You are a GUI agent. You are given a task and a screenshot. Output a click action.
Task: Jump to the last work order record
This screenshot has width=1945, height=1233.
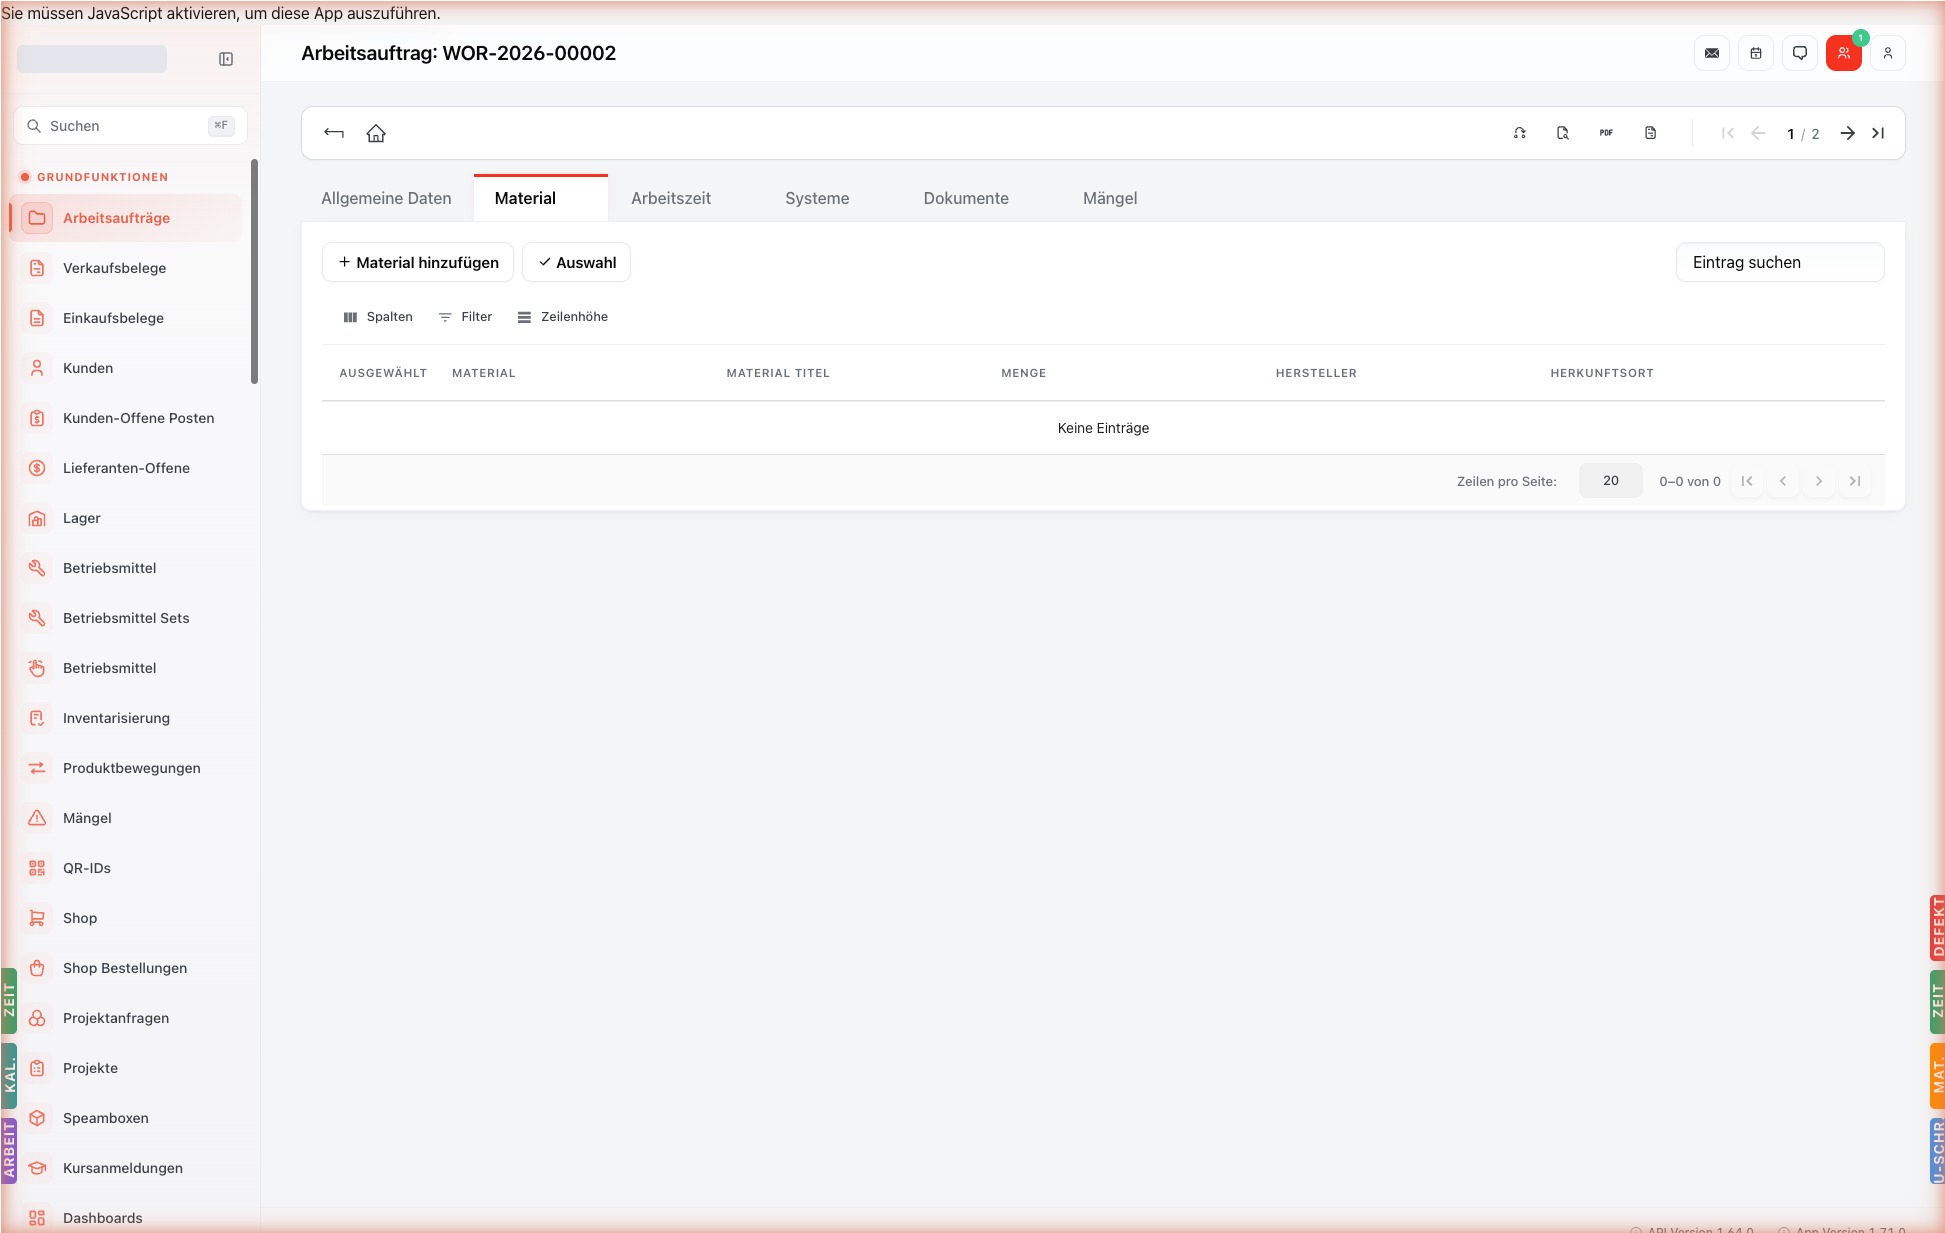[x=1878, y=133]
